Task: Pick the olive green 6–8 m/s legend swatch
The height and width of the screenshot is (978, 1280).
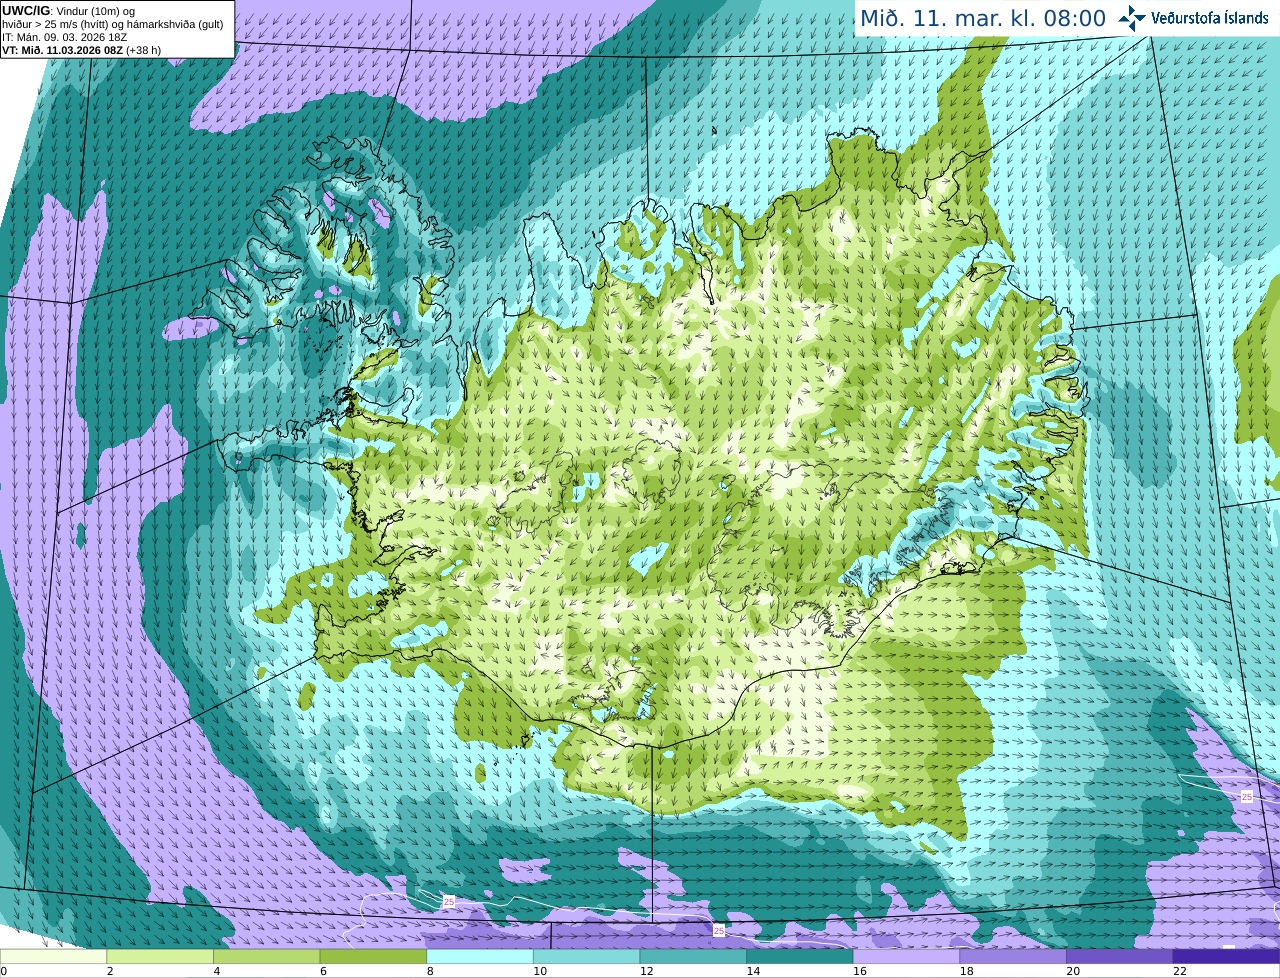Action: tap(373, 957)
